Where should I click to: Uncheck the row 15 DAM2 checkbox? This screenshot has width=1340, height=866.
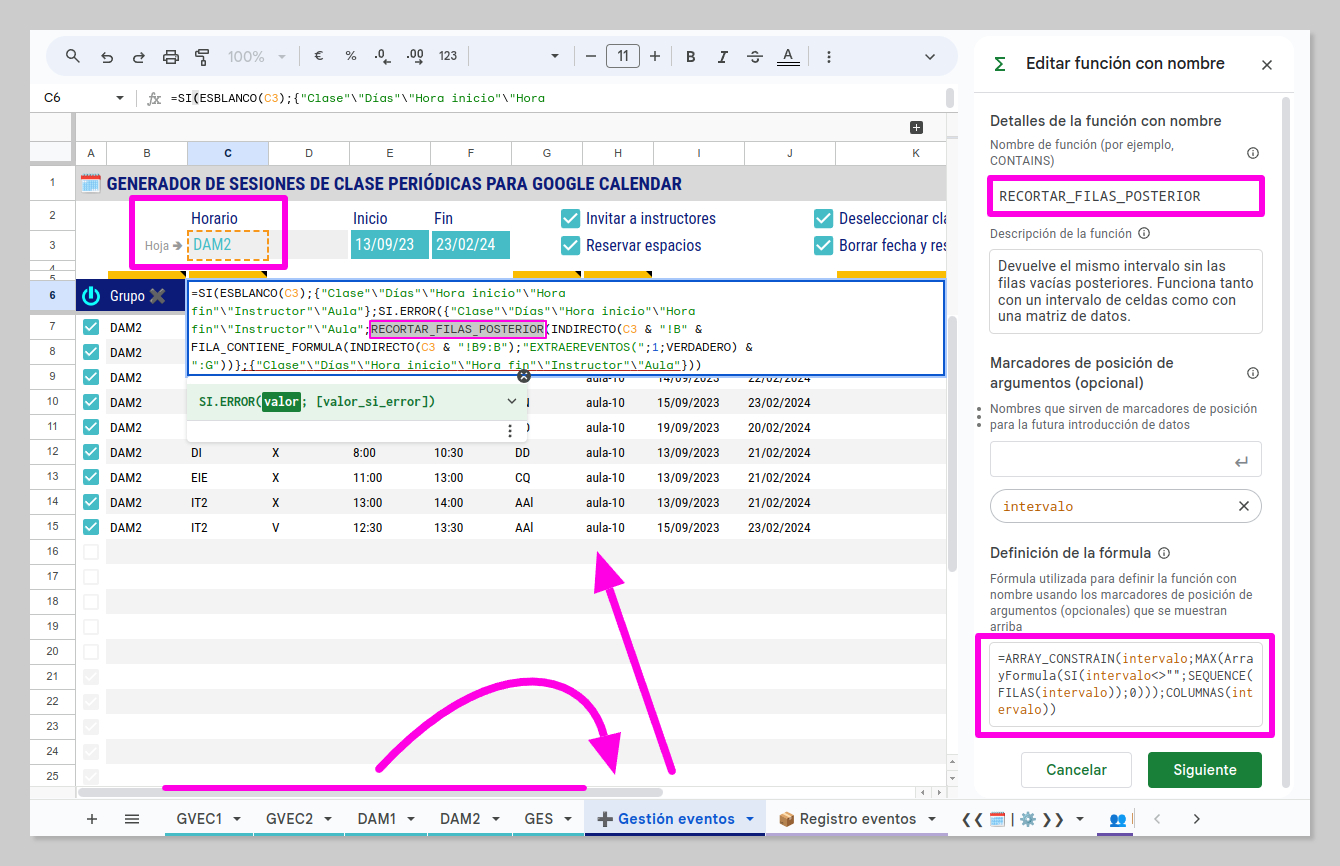click(x=91, y=527)
